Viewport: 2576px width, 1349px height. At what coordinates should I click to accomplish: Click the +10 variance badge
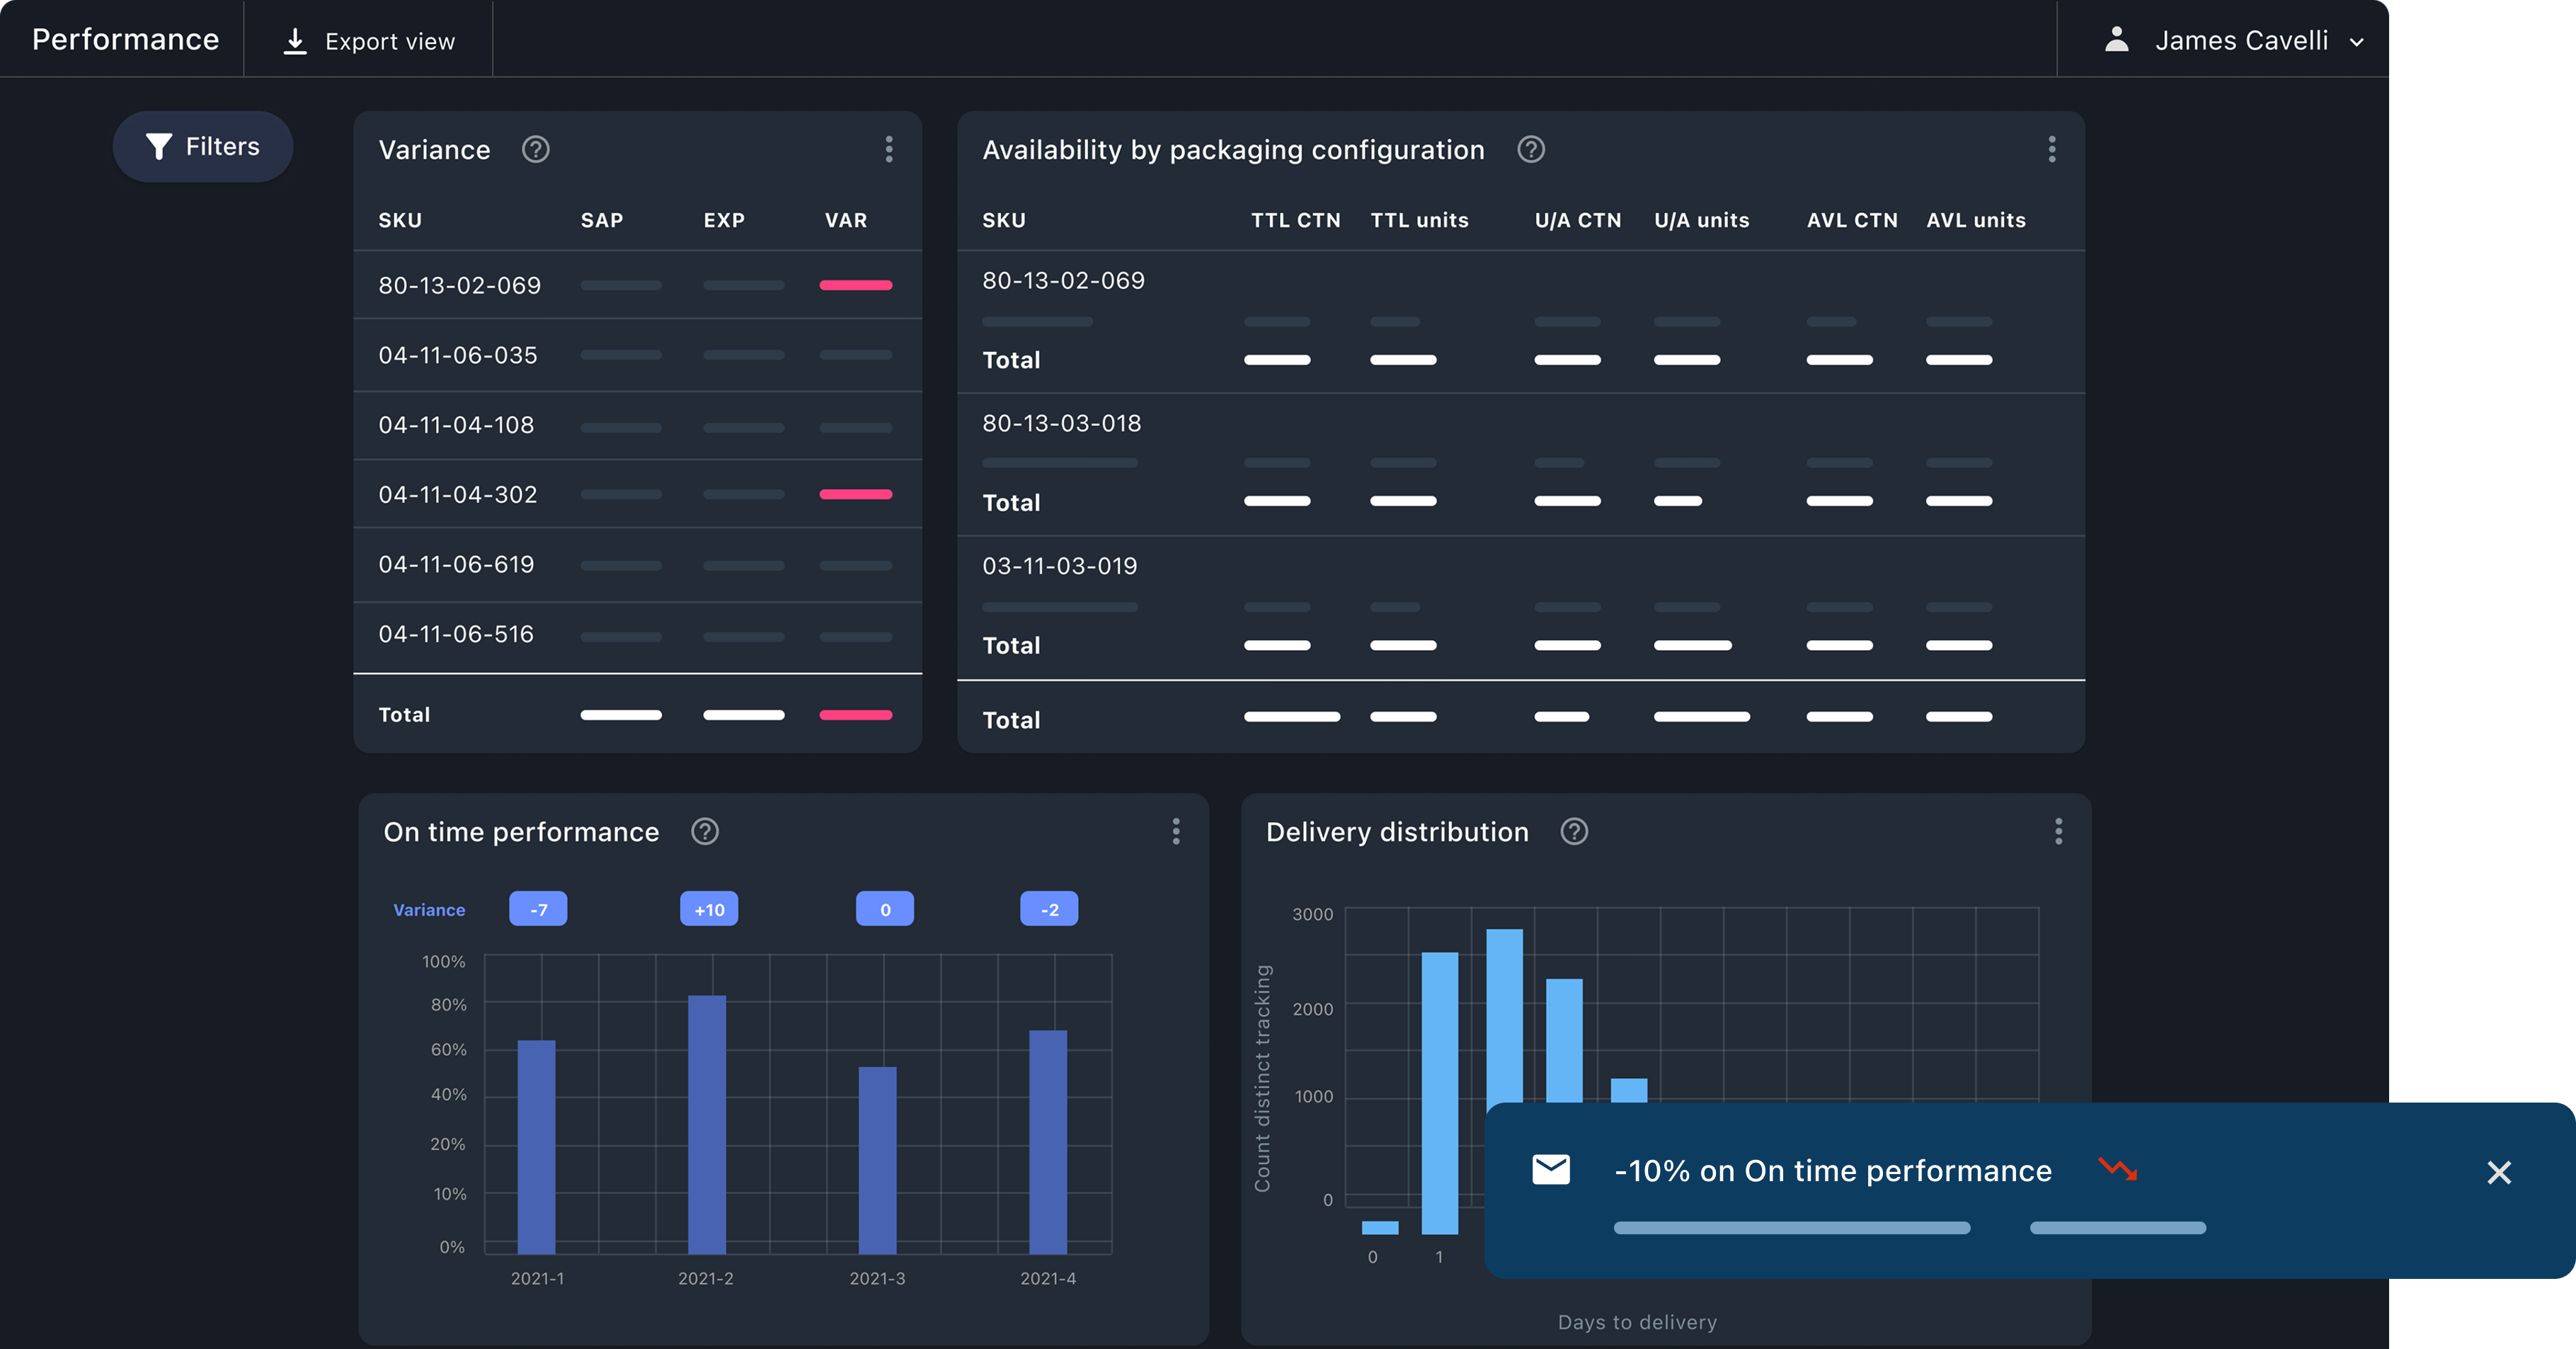pyautogui.click(x=708, y=909)
